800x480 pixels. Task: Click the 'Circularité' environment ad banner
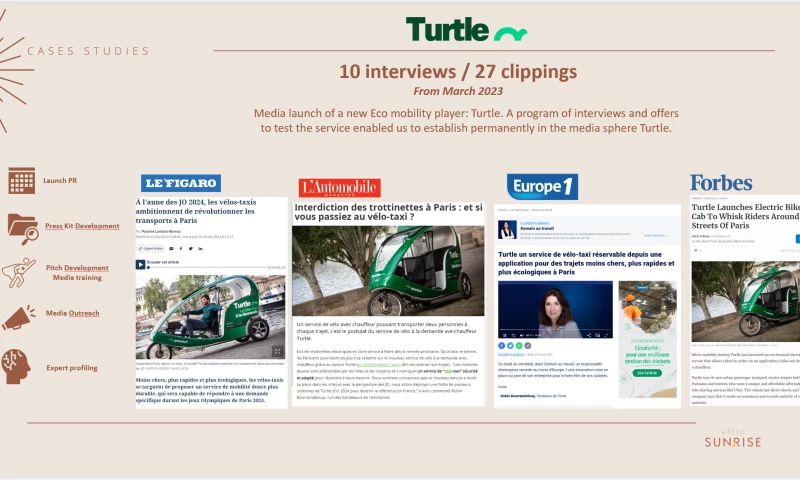(x=647, y=339)
